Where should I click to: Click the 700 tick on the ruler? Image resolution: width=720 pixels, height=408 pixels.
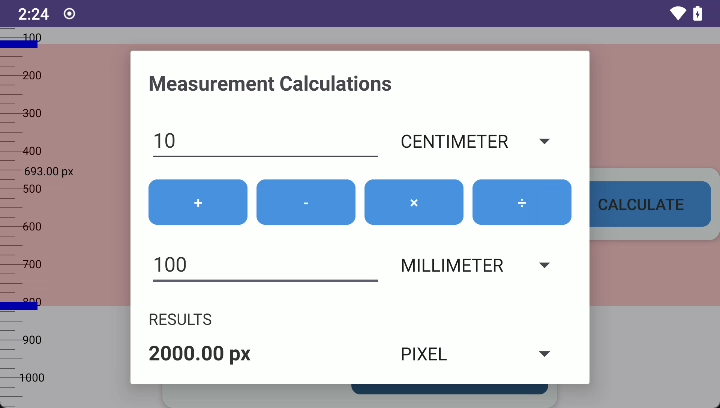(32, 264)
